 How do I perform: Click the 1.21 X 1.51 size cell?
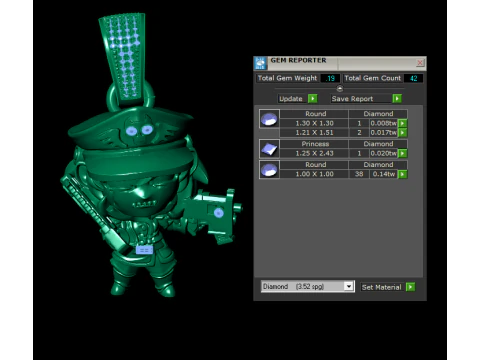point(314,133)
